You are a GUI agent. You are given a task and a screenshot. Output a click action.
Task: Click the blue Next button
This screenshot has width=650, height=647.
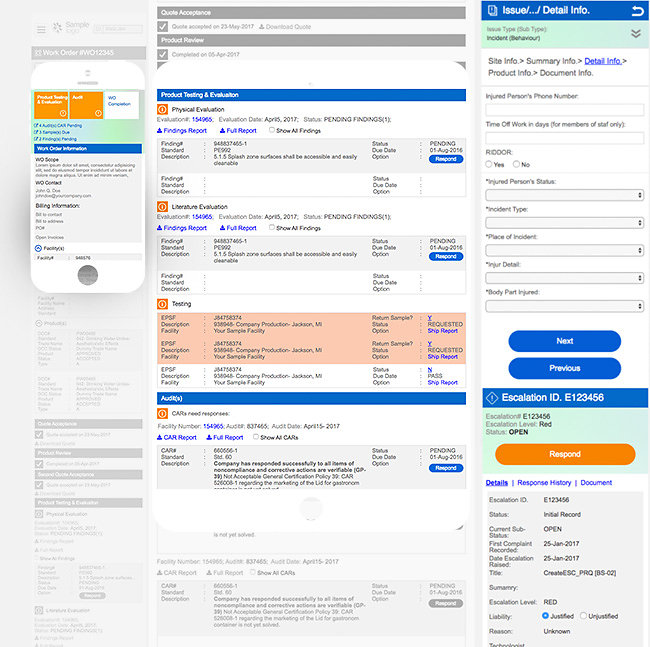point(564,341)
